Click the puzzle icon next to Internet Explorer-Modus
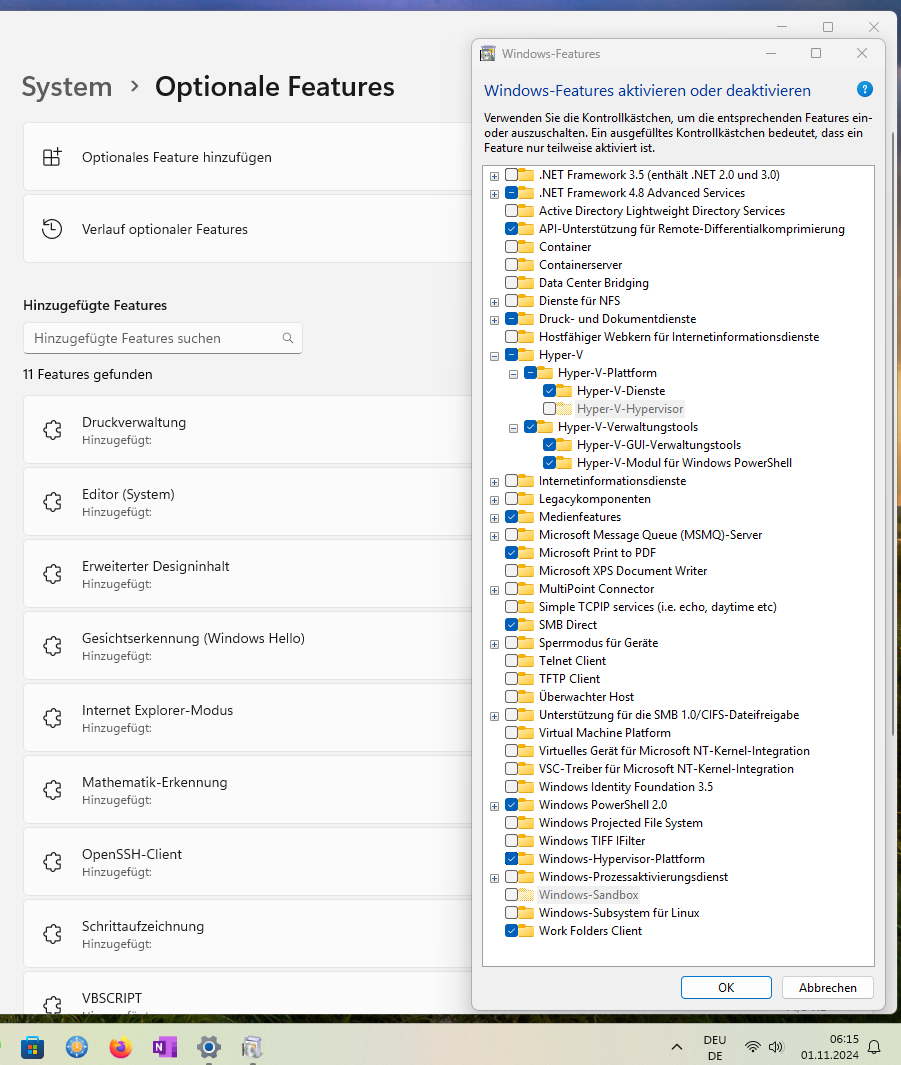Viewport: 901px width, 1065px height. tap(52, 717)
